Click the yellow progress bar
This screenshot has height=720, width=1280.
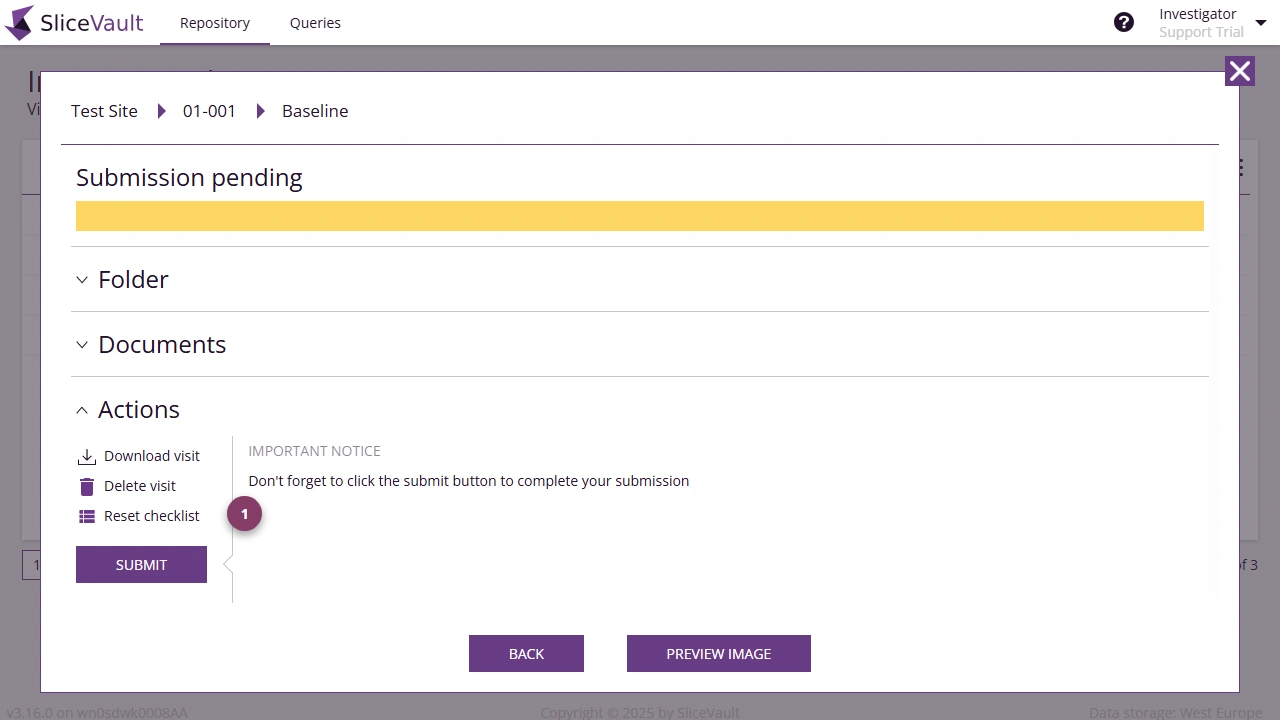pyautogui.click(x=640, y=215)
